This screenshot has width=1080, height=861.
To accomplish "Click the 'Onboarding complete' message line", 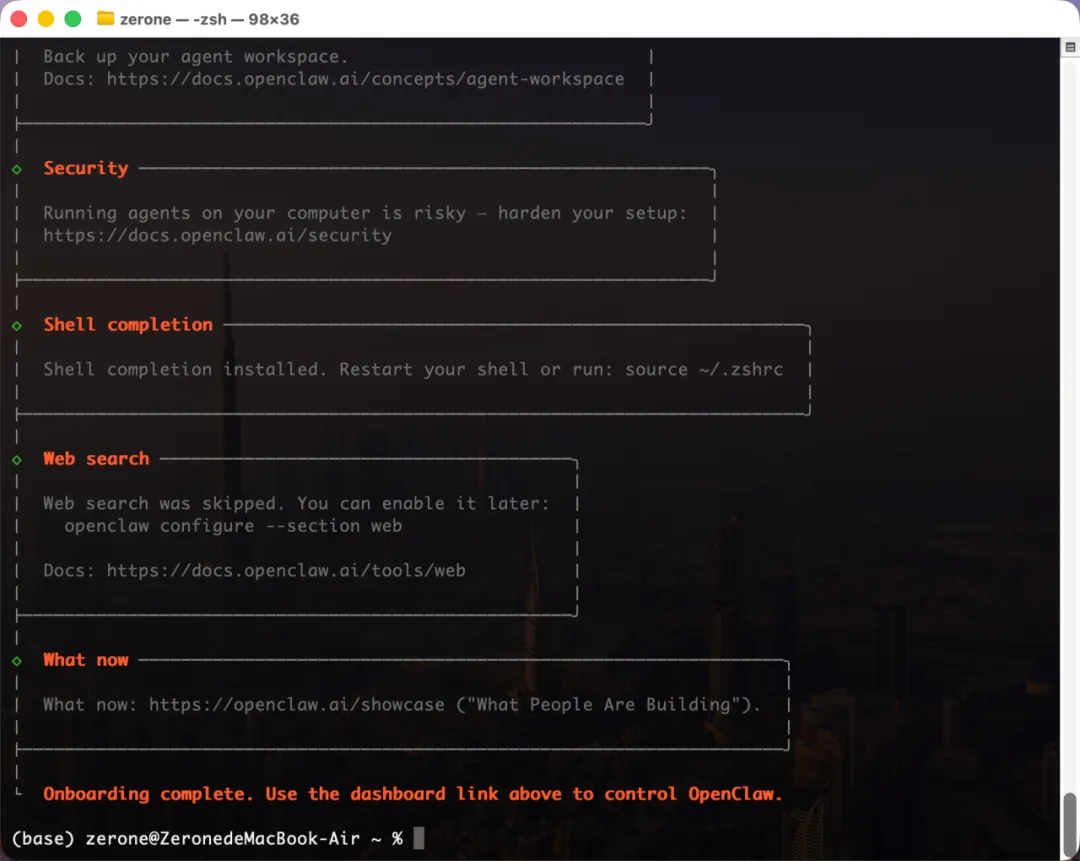I will (x=413, y=794).
